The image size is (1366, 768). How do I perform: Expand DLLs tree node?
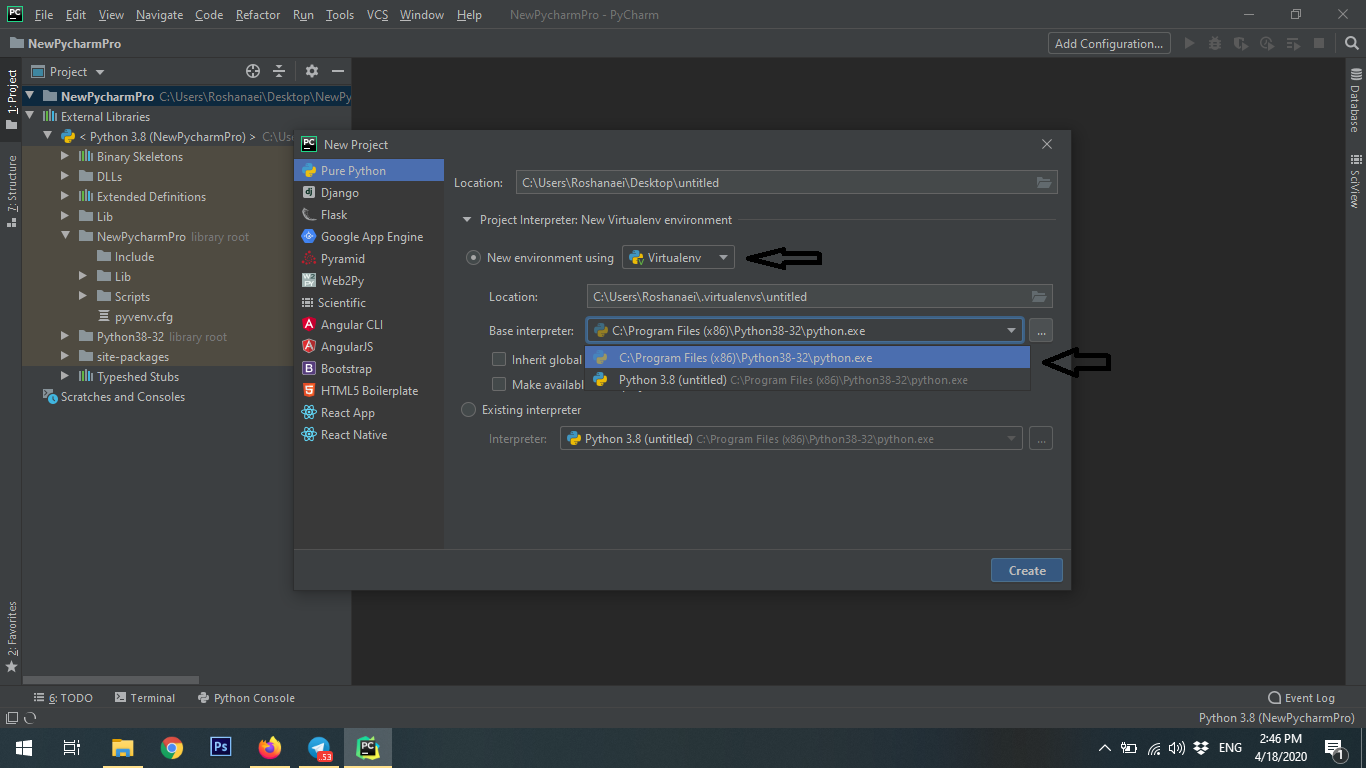tap(66, 177)
